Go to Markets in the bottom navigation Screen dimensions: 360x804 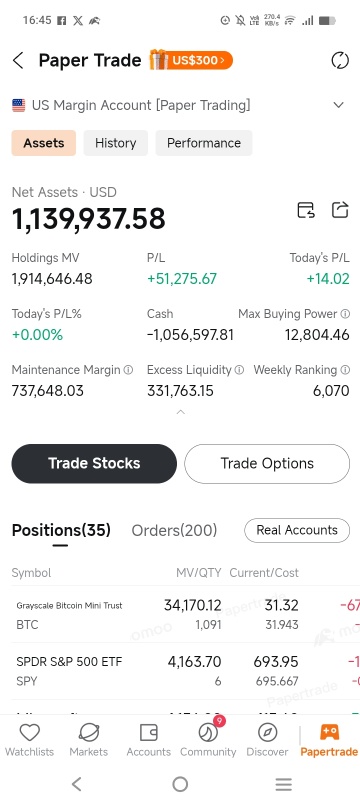click(89, 740)
